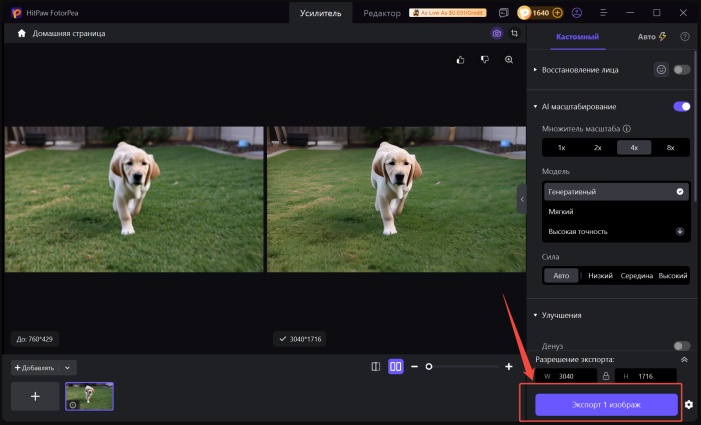Viewport: 701px width, 425px height.
Task: Collapse the Разрешение экспорта panel
Action: (x=684, y=360)
